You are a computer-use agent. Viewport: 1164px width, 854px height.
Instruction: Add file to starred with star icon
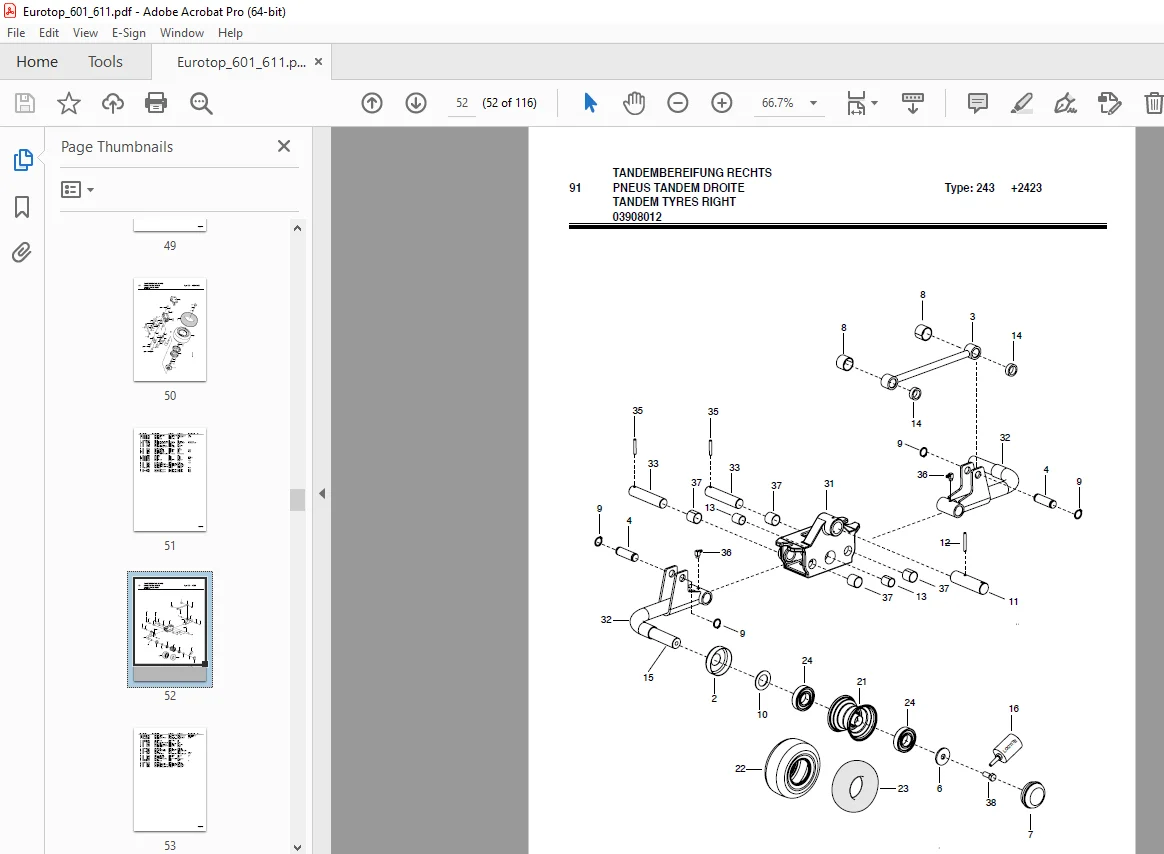69,102
